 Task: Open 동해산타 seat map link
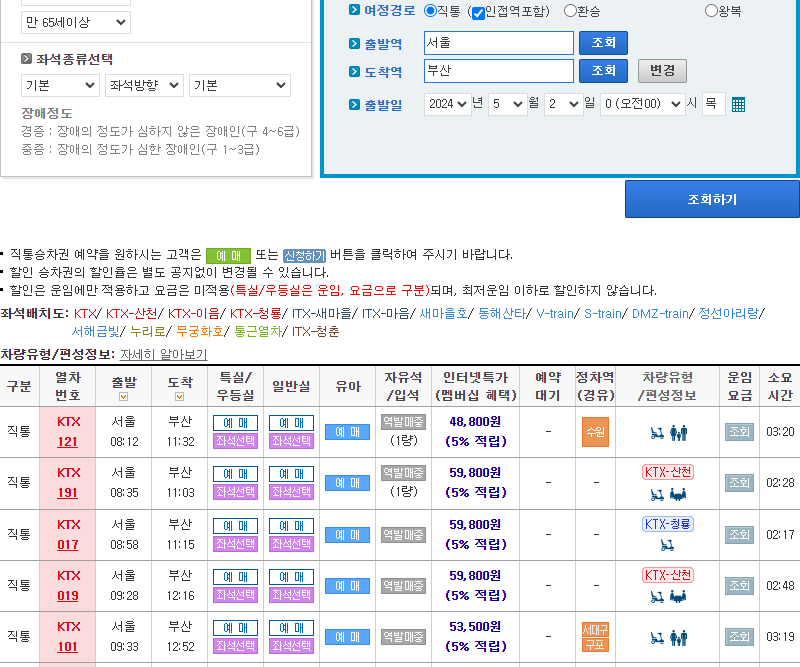502,313
